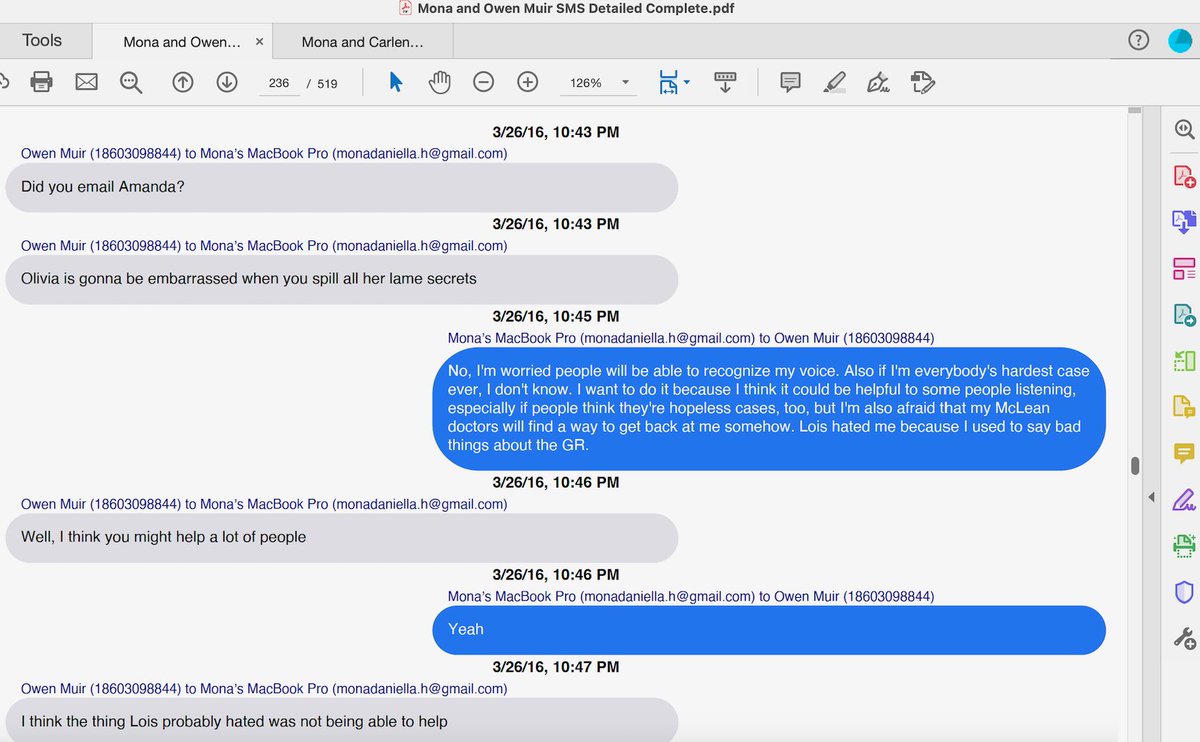Go to next page arrow
Screen dimensions: 1200x742
(227, 82)
